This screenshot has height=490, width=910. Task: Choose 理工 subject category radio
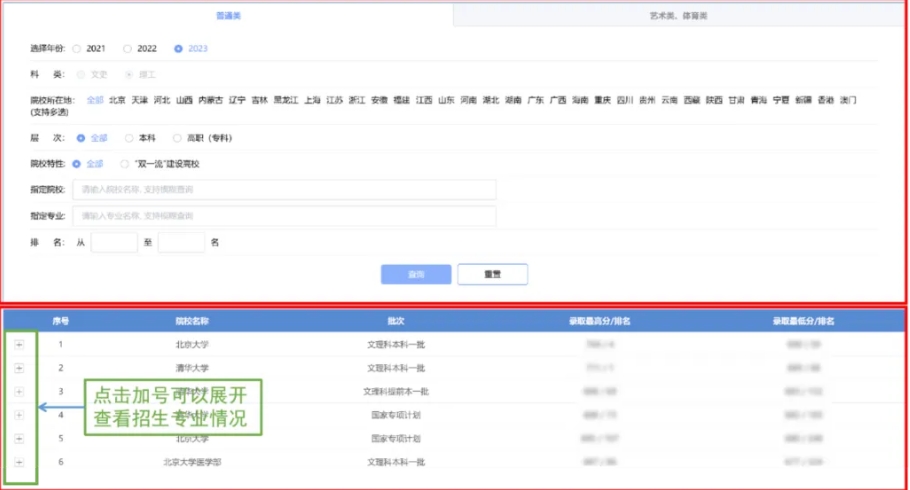pos(129,74)
